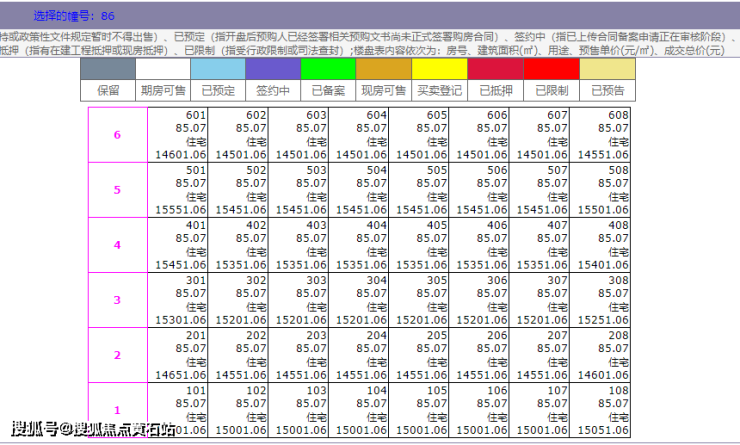Click the 现房可售 legend label
The image size is (740, 445).
pos(384,91)
